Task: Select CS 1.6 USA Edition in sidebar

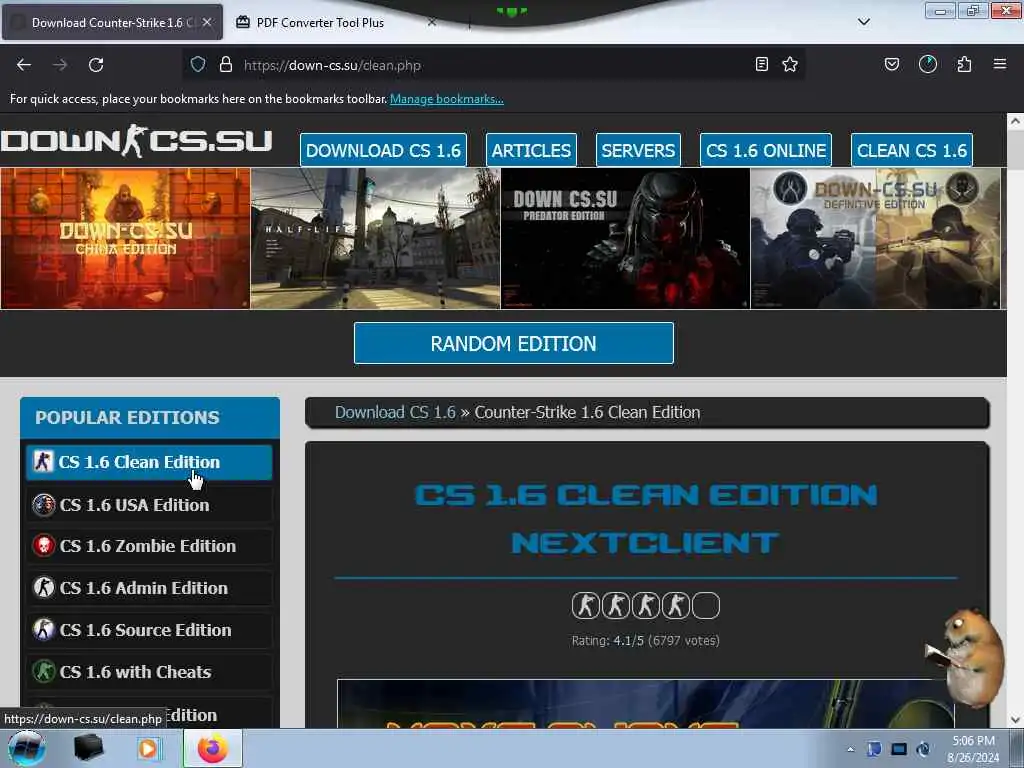Action: 149,505
